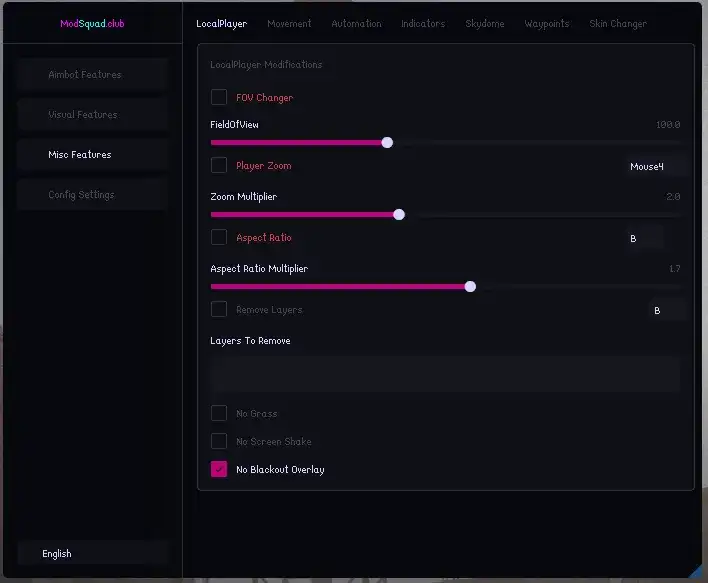Viewport: 708px width, 583px height.
Task: Enable the FOV Changer checkbox
Action: (219, 97)
